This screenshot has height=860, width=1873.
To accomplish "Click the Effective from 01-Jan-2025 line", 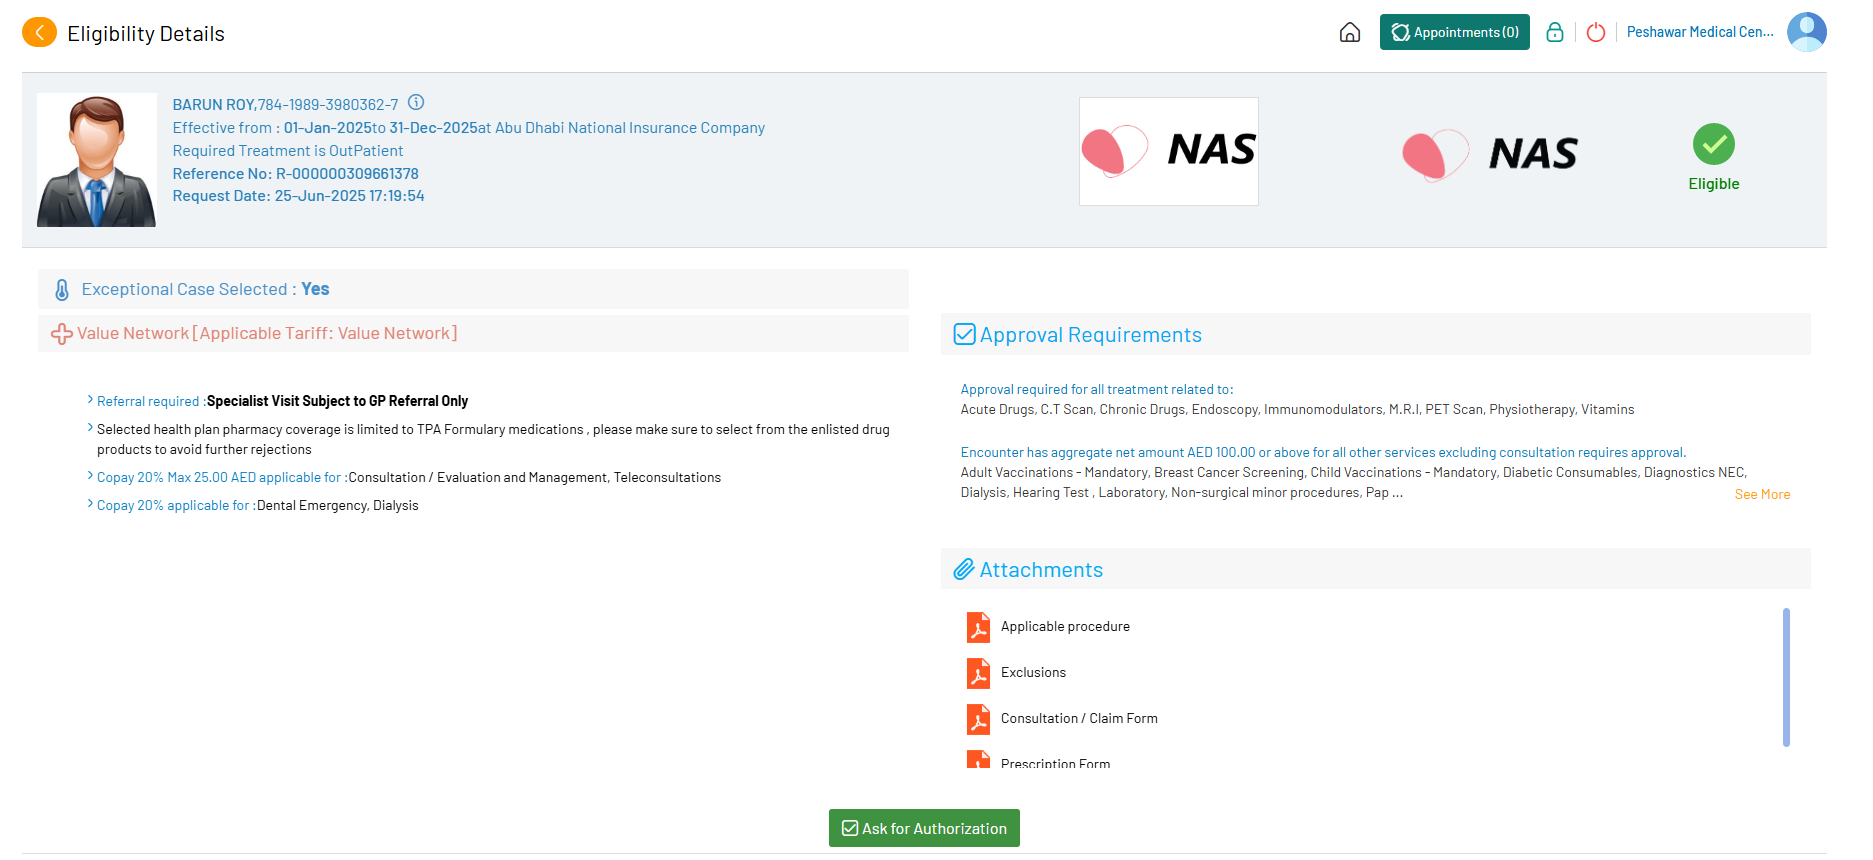I will [468, 128].
